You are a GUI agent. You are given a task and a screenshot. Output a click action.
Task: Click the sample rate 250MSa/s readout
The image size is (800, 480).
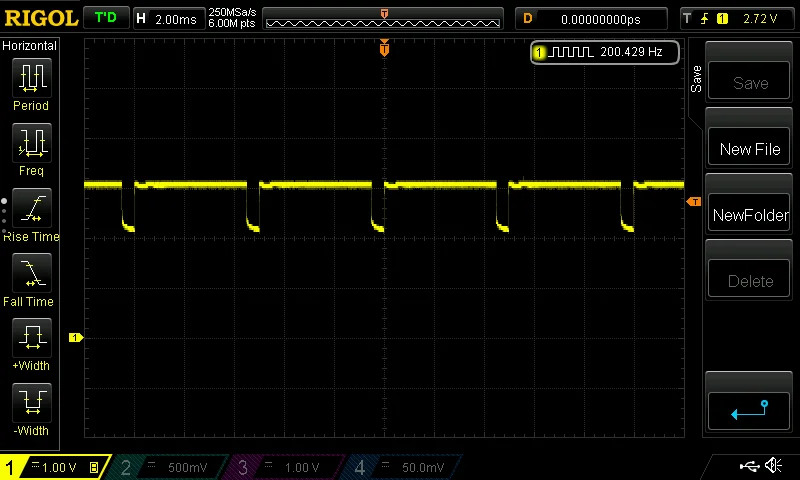pos(232,13)
